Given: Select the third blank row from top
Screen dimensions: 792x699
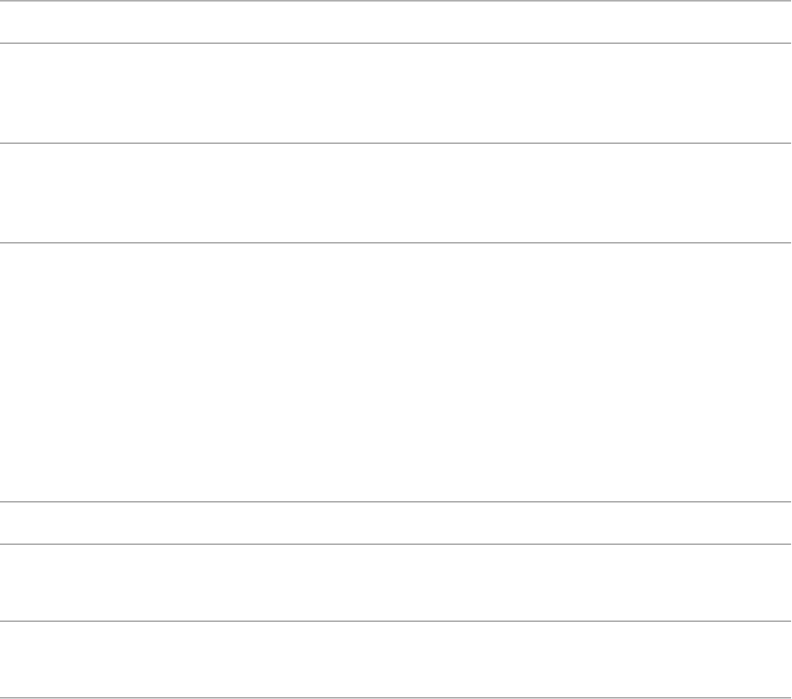Looking at the screenshot, I should [x=395, y=193].
